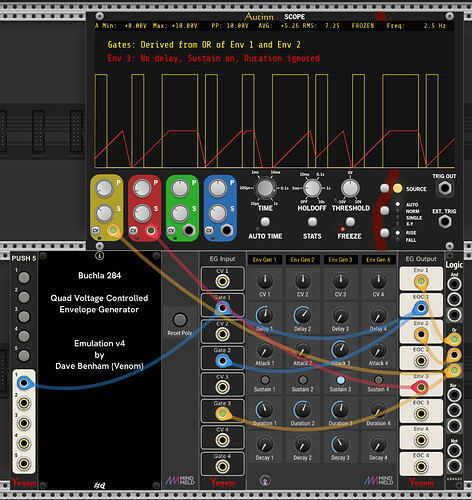Select the Env Gen 1 label tab
The width and height of the screenshot is (472, 500).
point(265,260)
